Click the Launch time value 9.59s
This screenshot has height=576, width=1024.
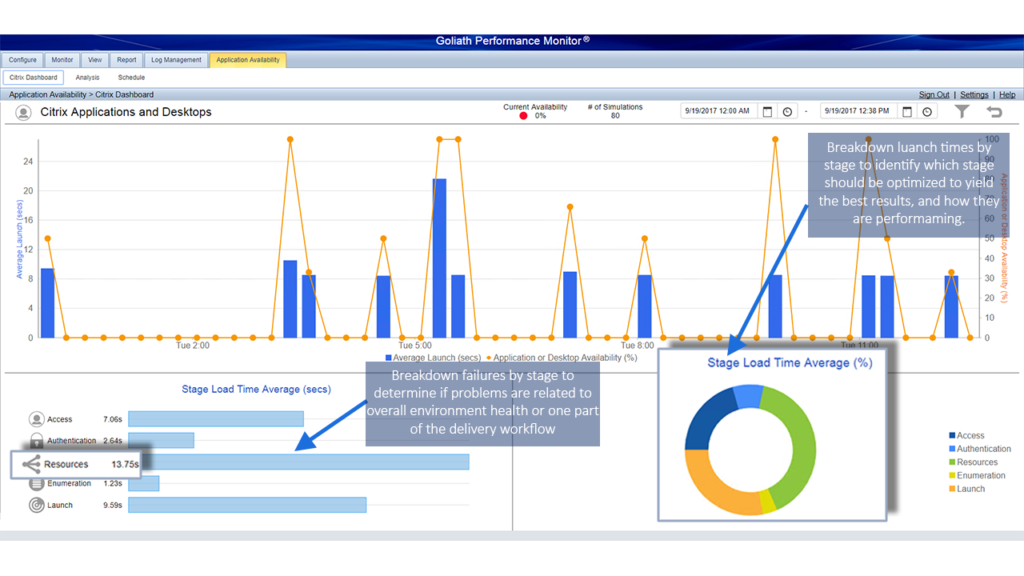(112, 505)
